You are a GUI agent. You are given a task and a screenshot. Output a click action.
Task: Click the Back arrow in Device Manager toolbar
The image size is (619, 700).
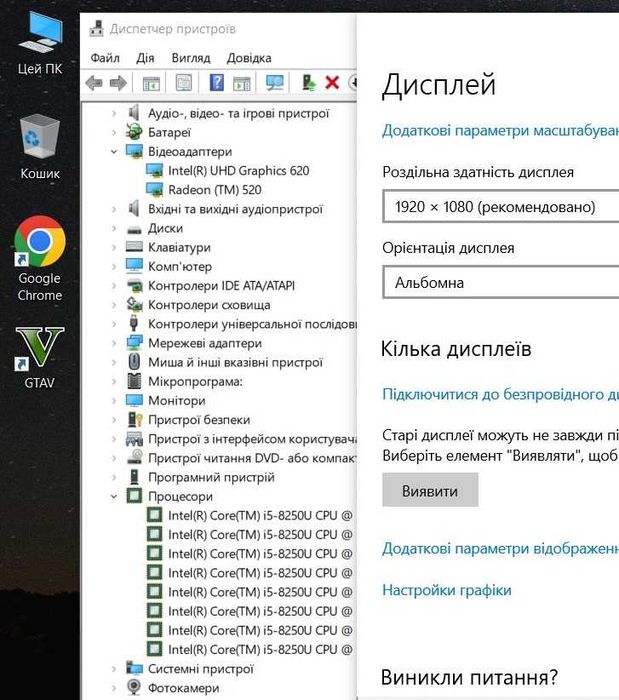94,83
